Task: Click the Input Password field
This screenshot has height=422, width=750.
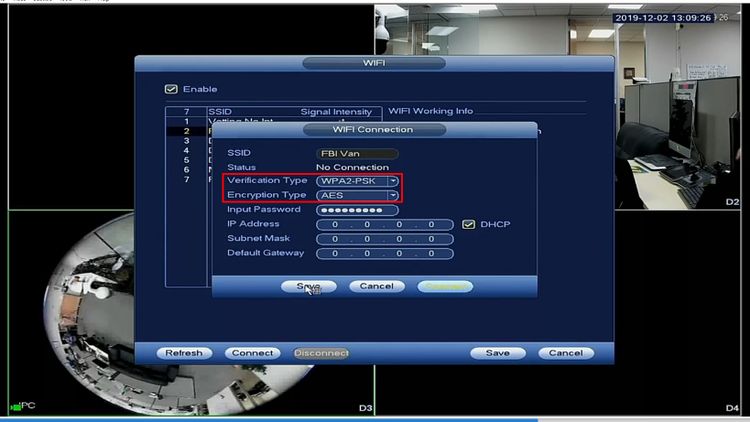Action: pyautogui.click(x=357, y=210)
